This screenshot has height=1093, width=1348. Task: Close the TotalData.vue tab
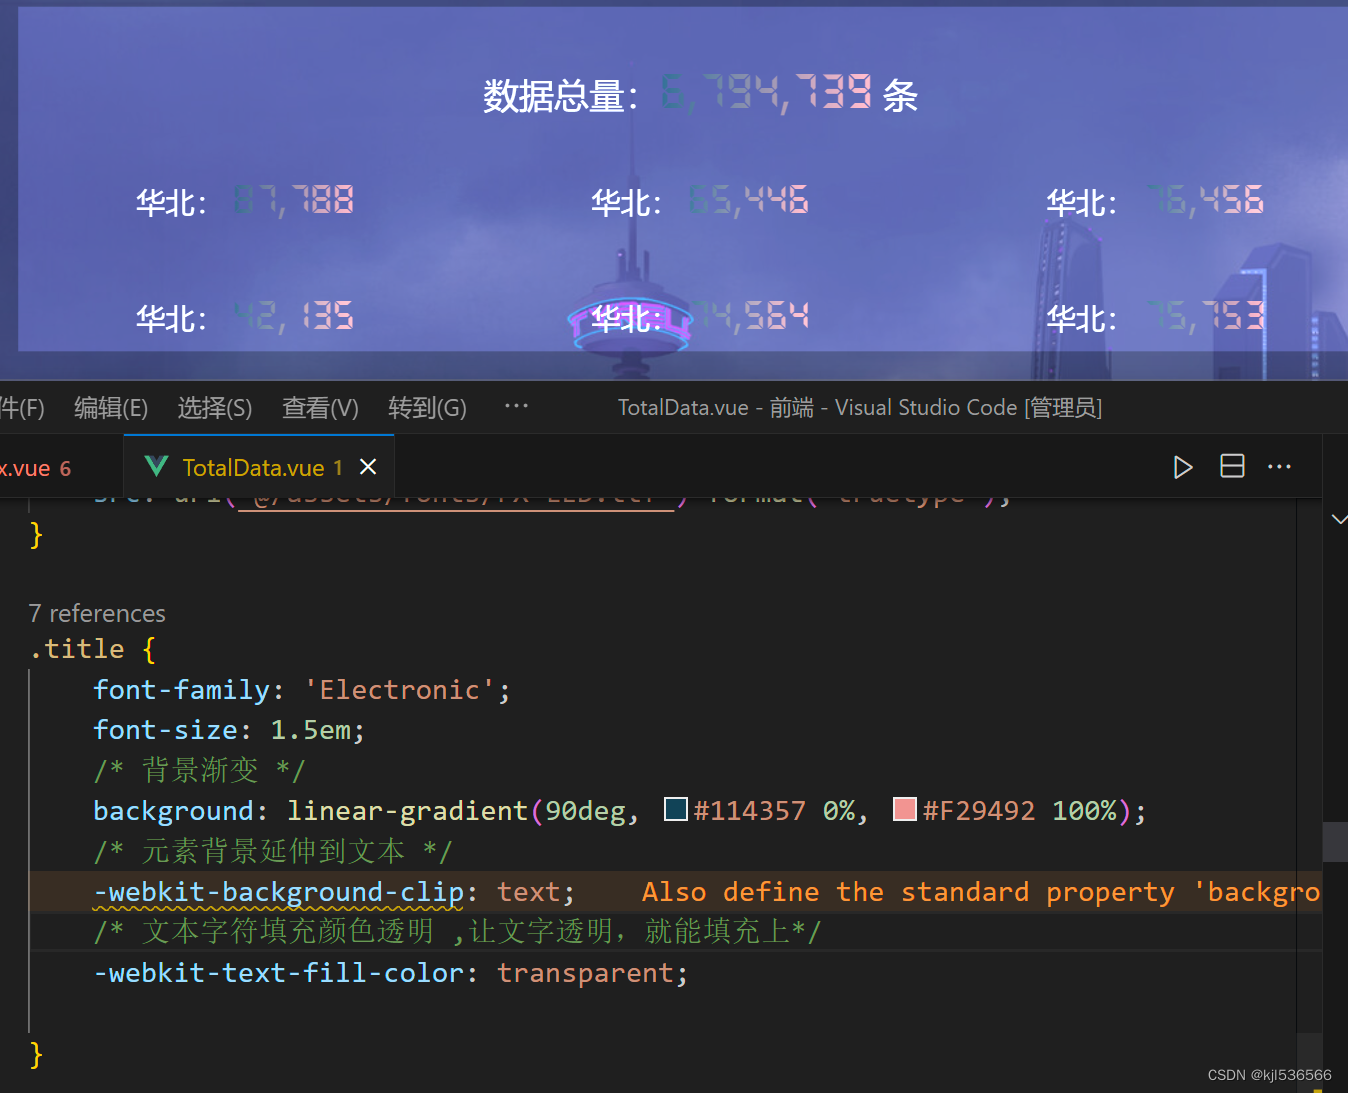pos(368,467)
